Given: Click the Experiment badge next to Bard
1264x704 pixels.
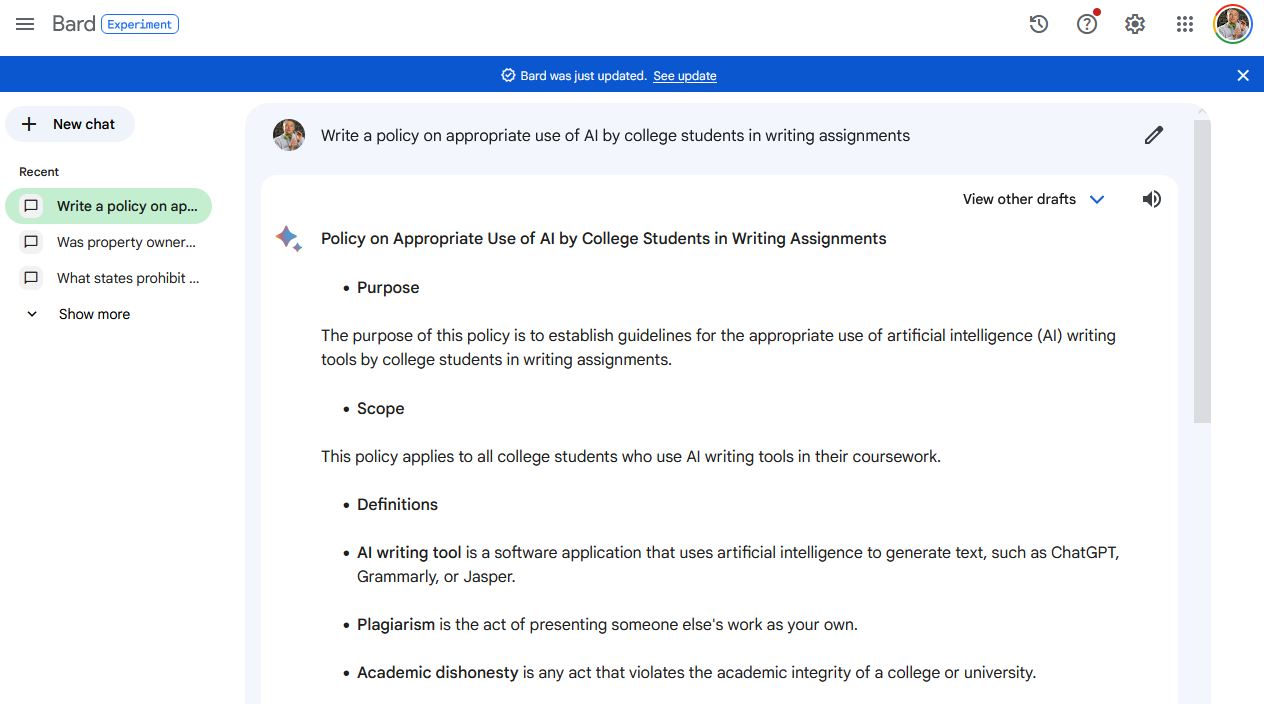Looking at the screenshot, I should (x=140, y=23).
